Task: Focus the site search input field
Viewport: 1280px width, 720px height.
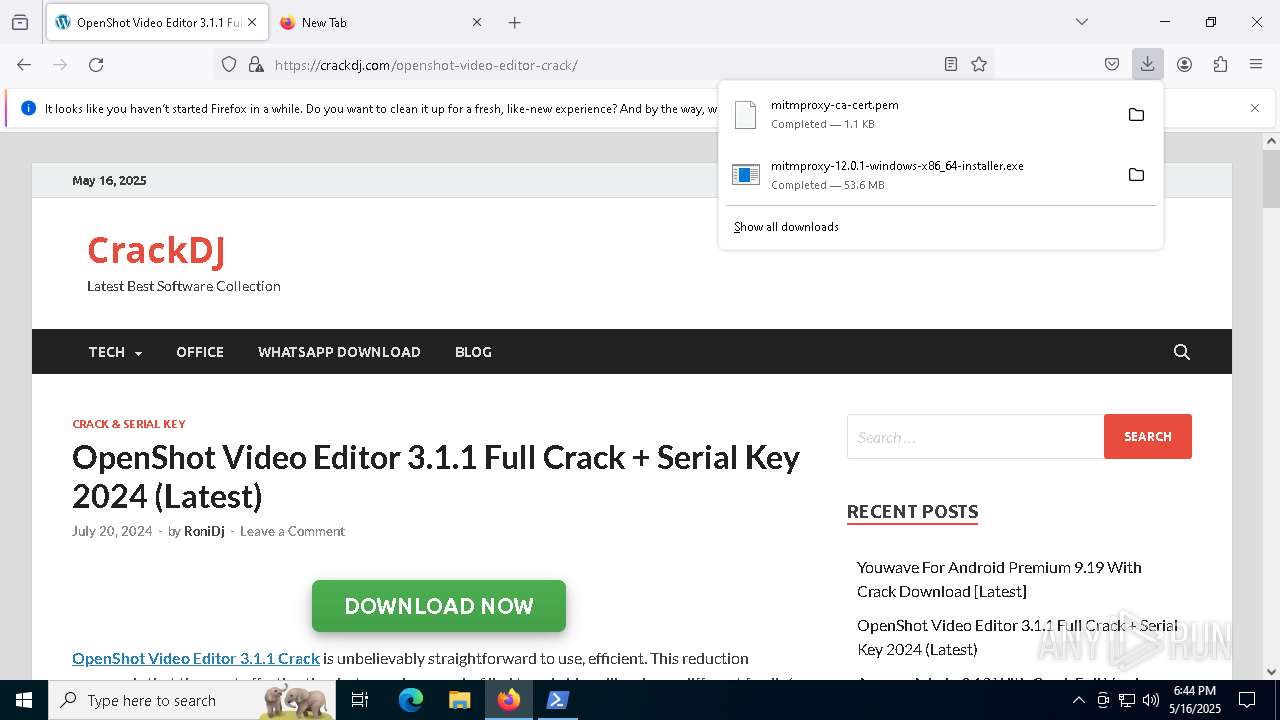Action: (x=975, y=437)
